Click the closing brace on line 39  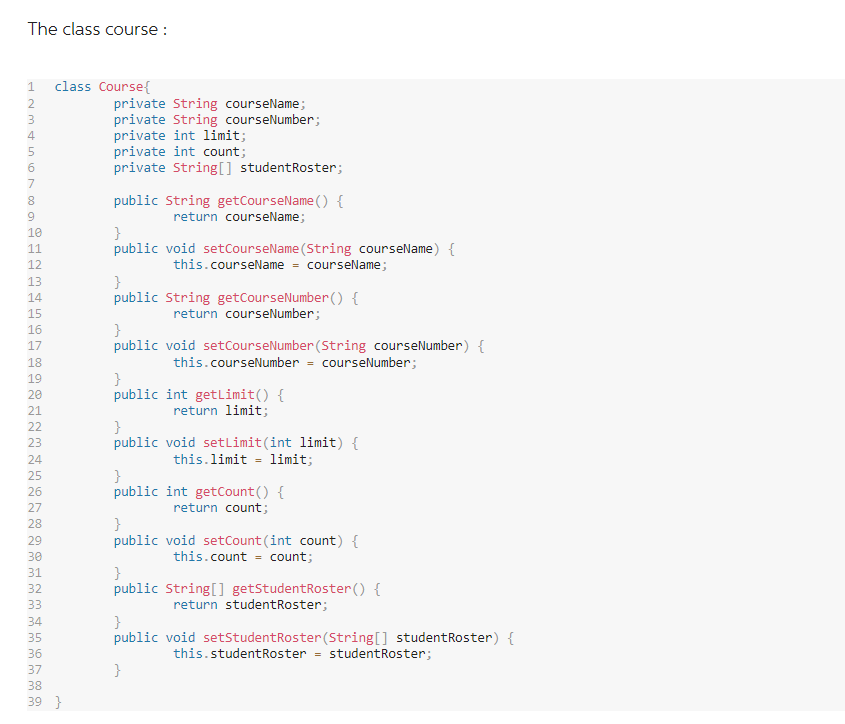tap(57, 701)
